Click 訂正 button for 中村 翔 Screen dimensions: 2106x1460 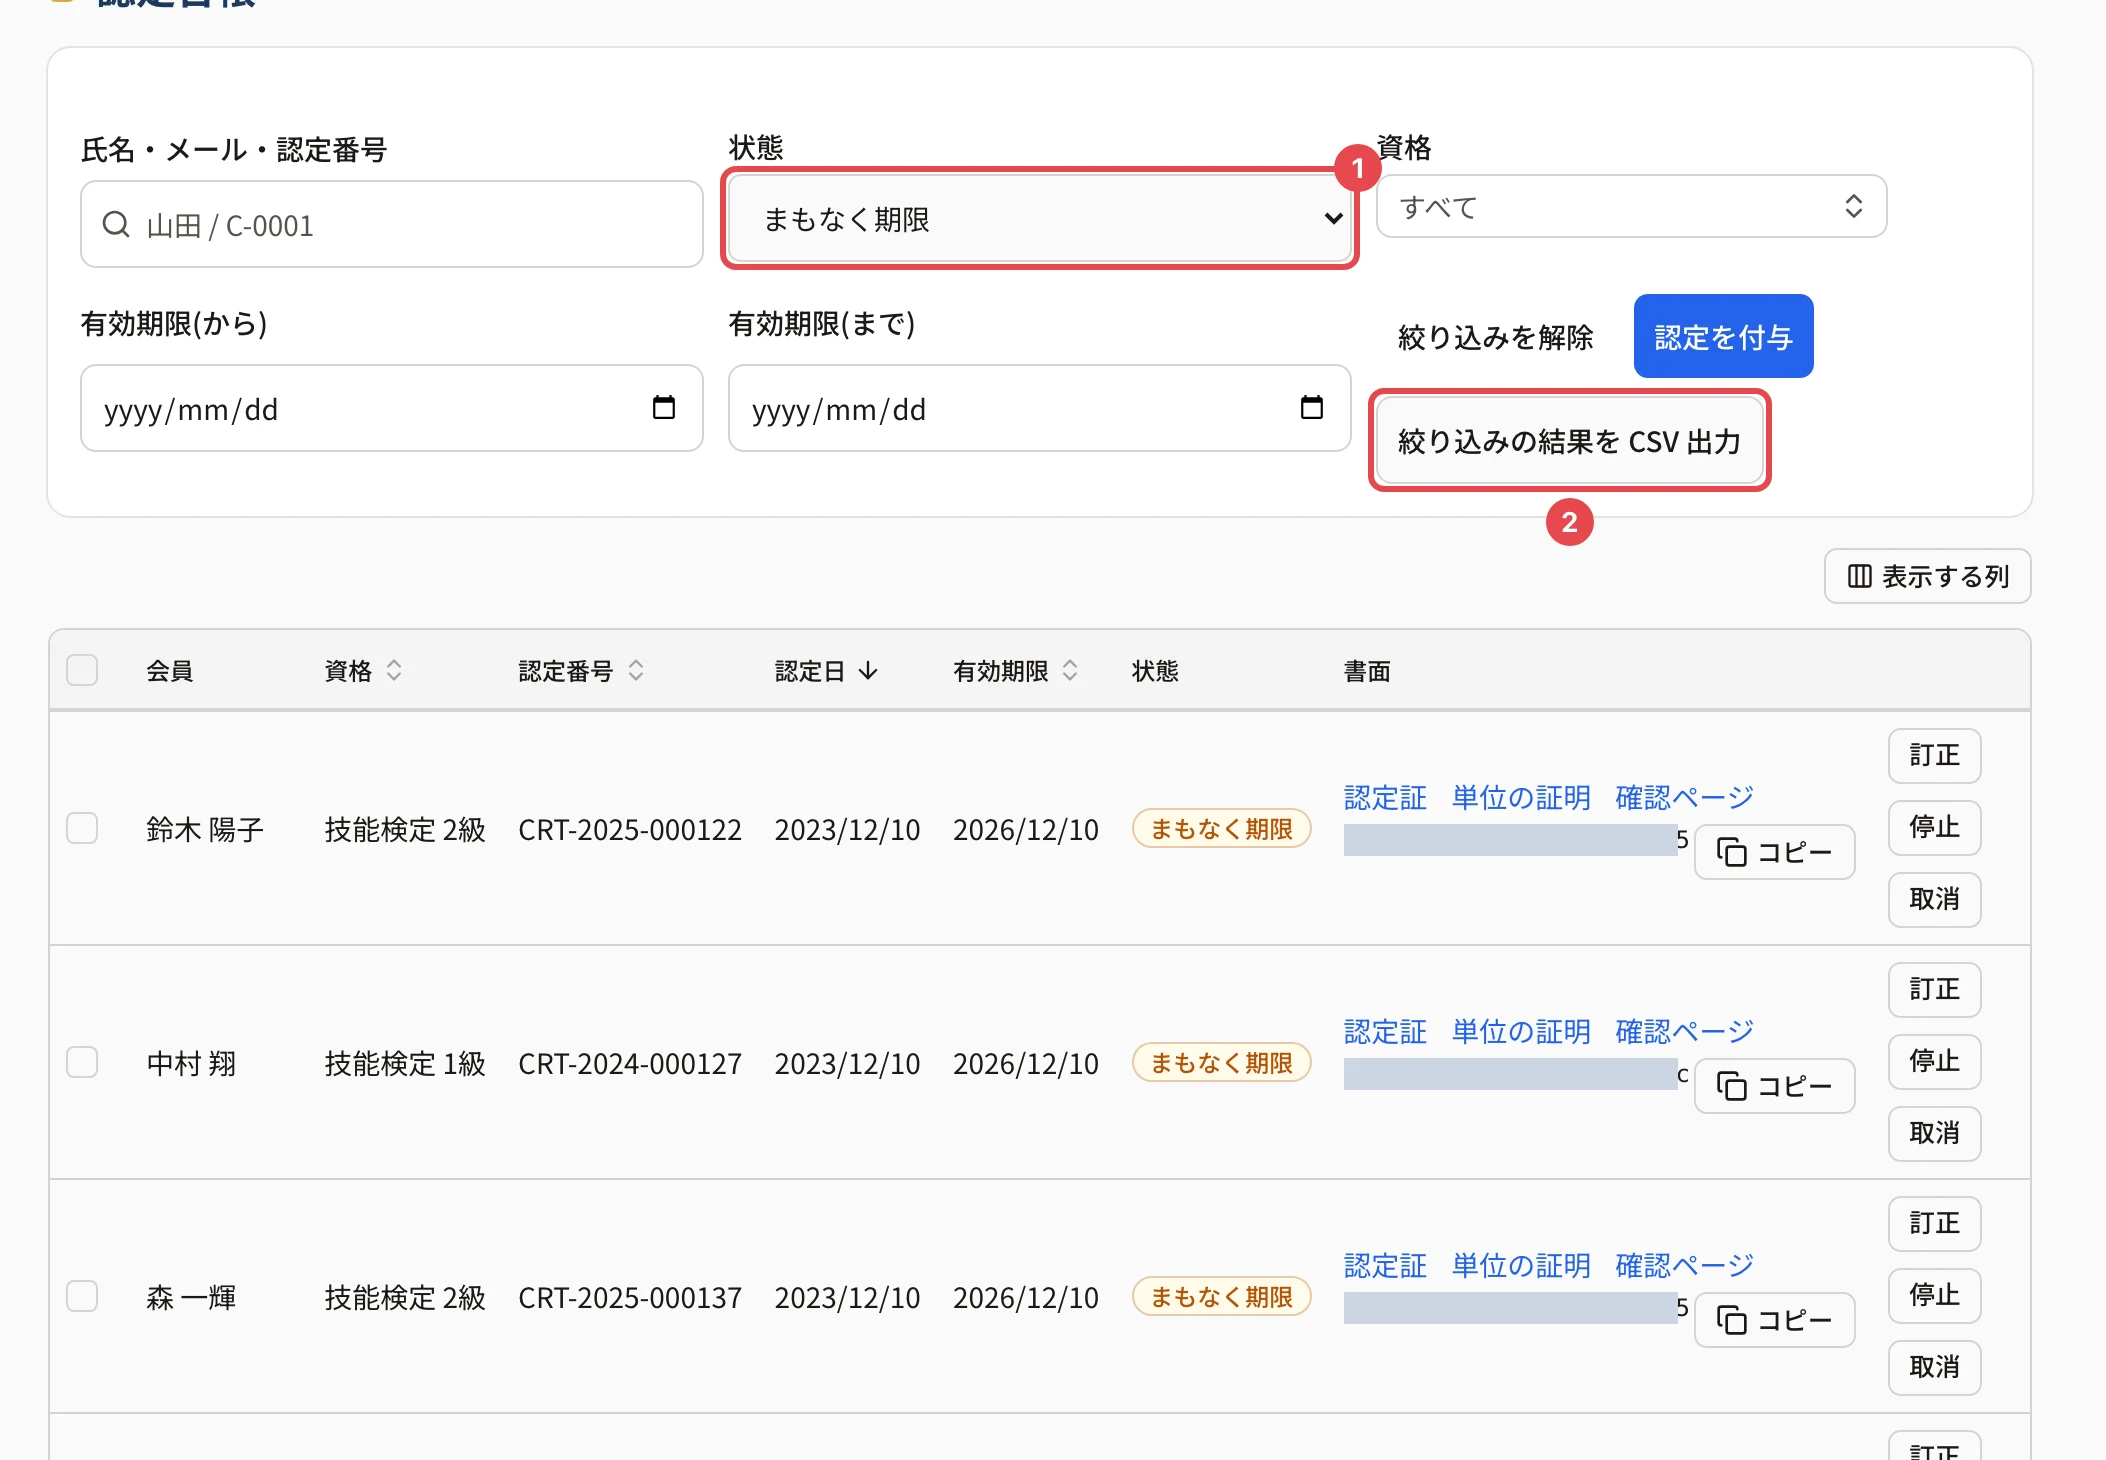point(1935,989)
